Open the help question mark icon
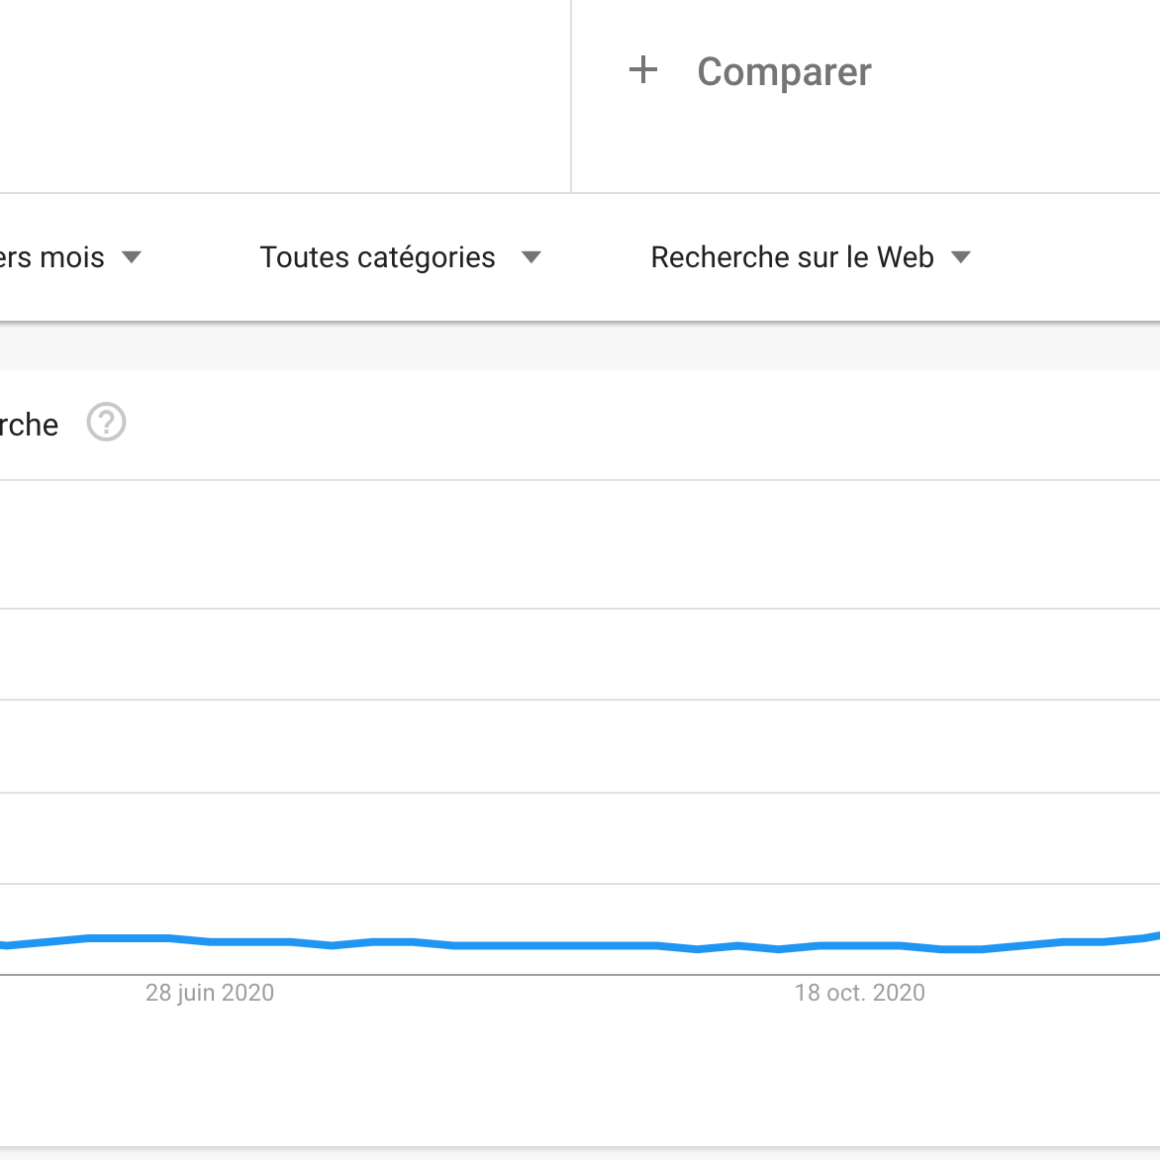 point(106,423)
